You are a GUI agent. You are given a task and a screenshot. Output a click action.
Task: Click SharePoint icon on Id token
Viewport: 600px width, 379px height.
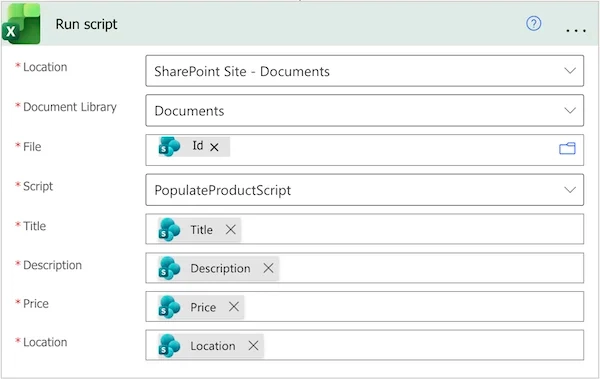[169, 147]
